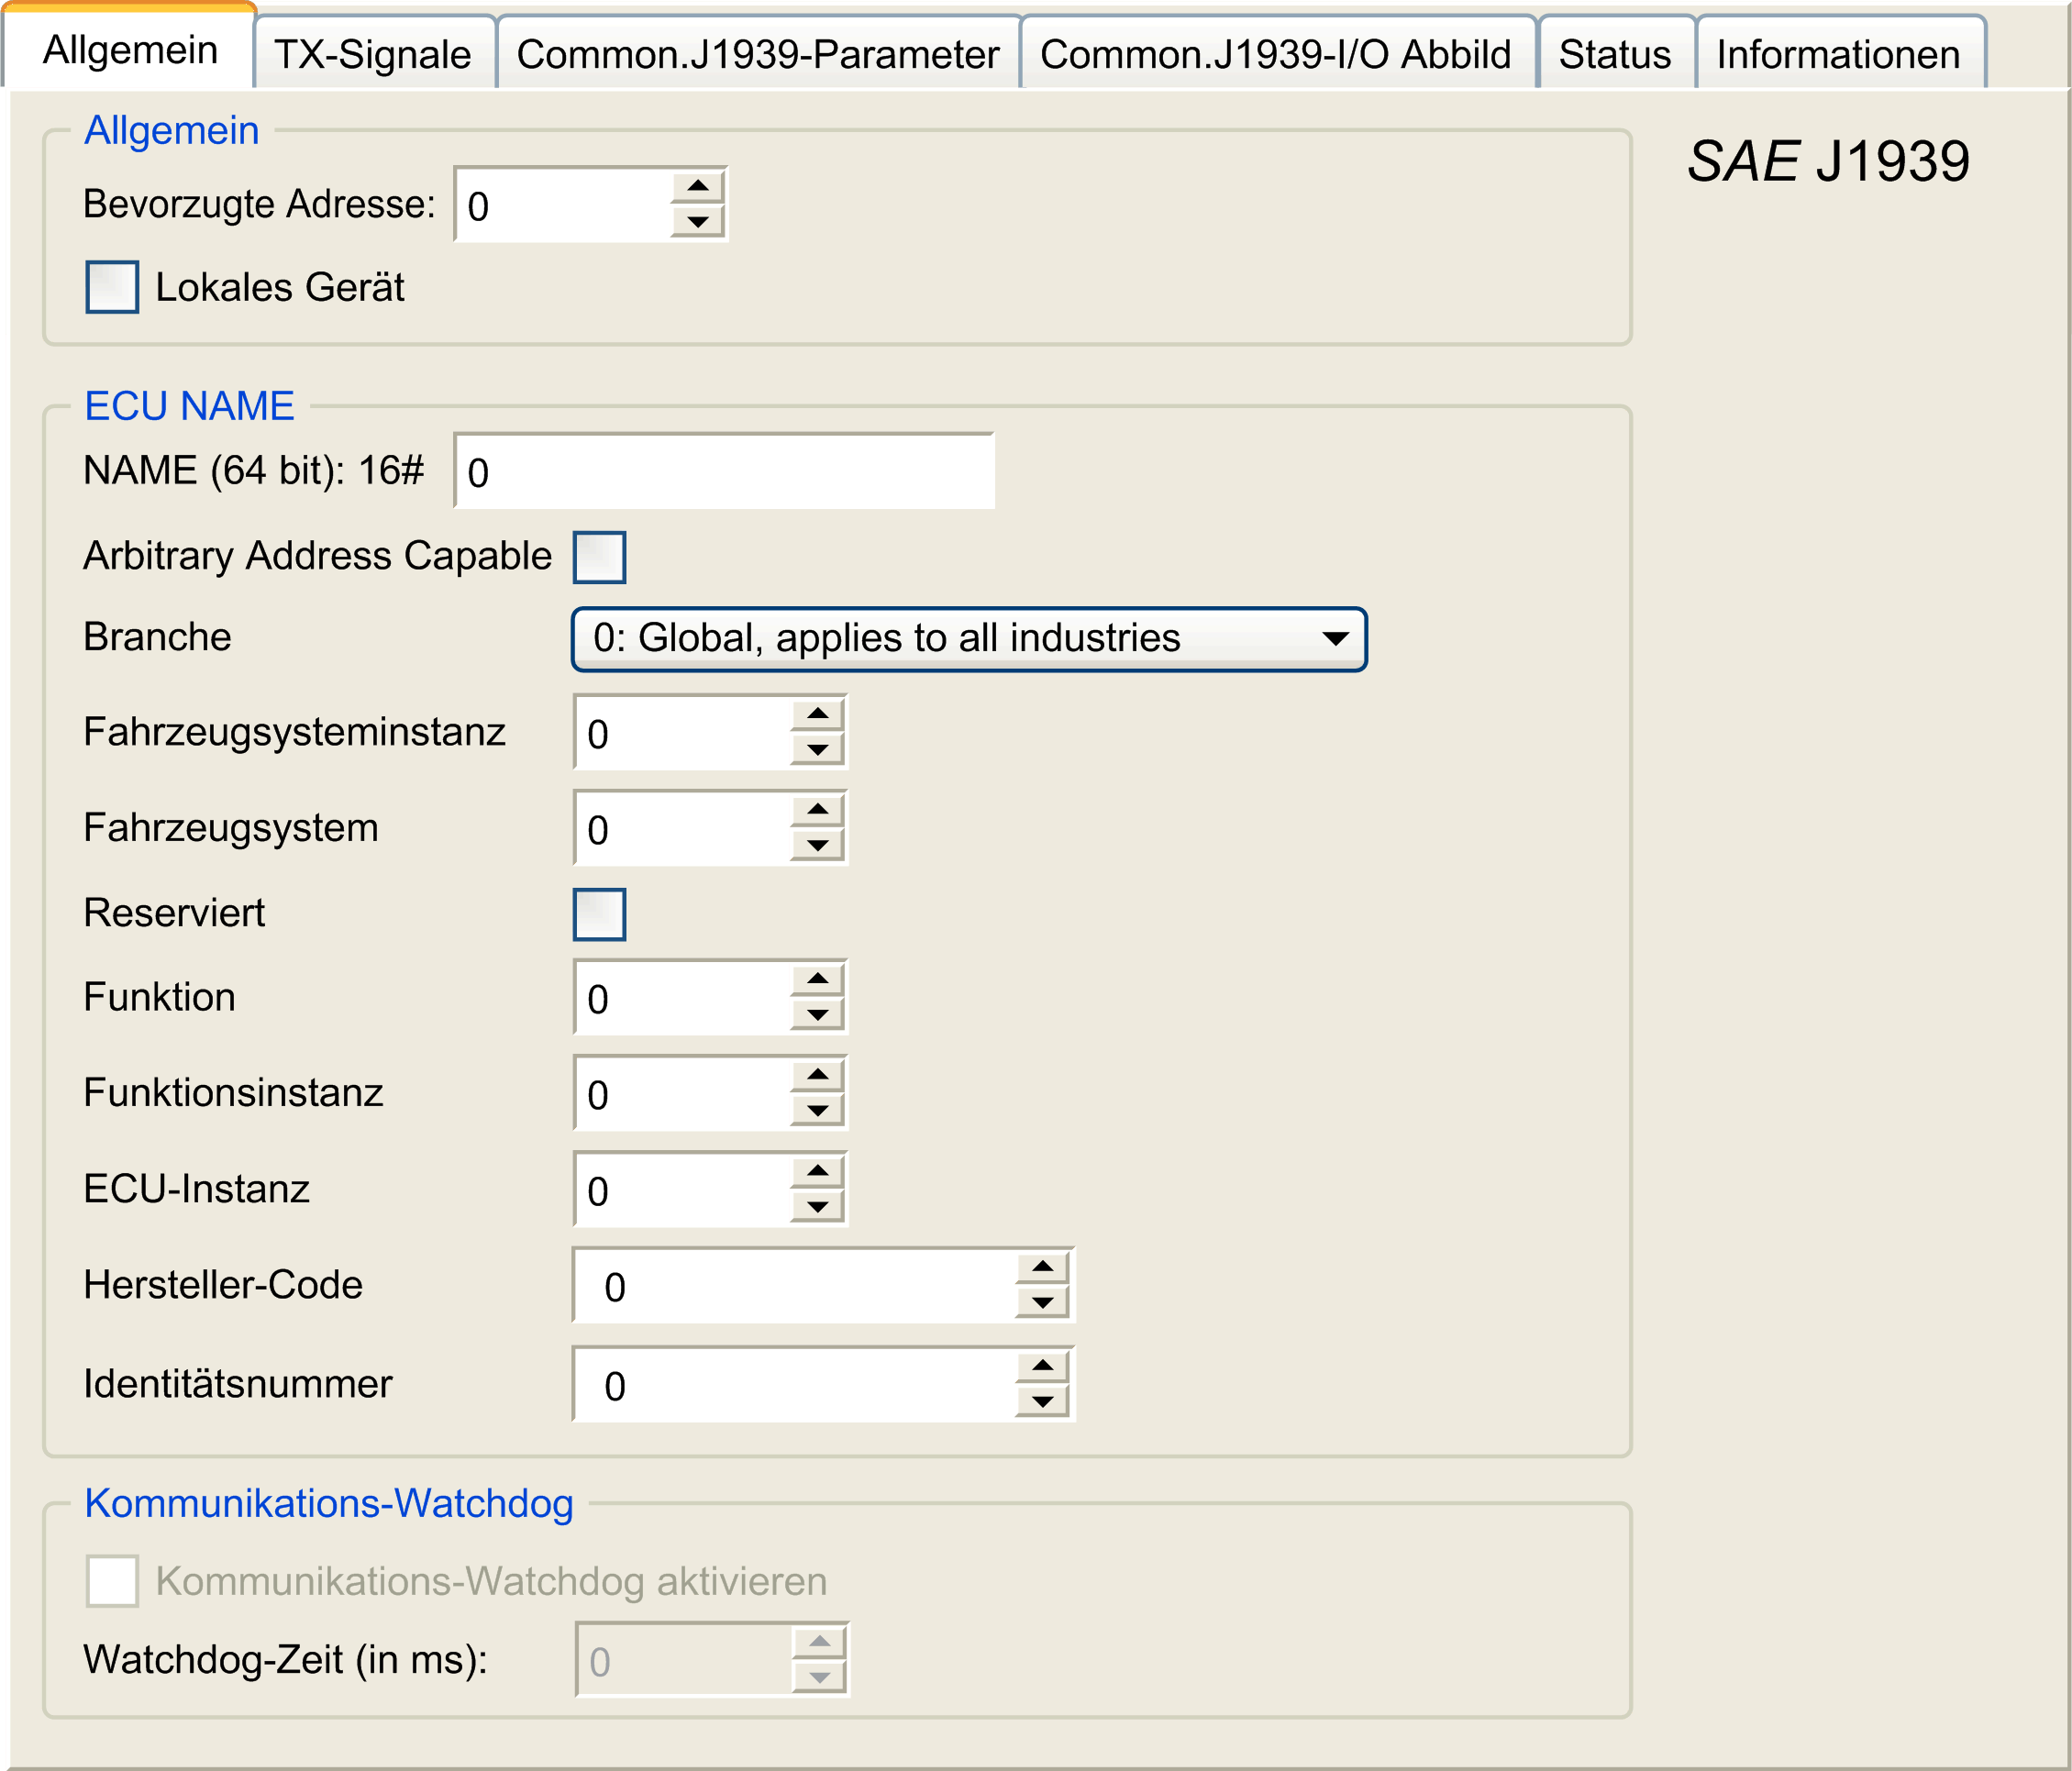Increase the ECU-Instanz value by one

817,1171
